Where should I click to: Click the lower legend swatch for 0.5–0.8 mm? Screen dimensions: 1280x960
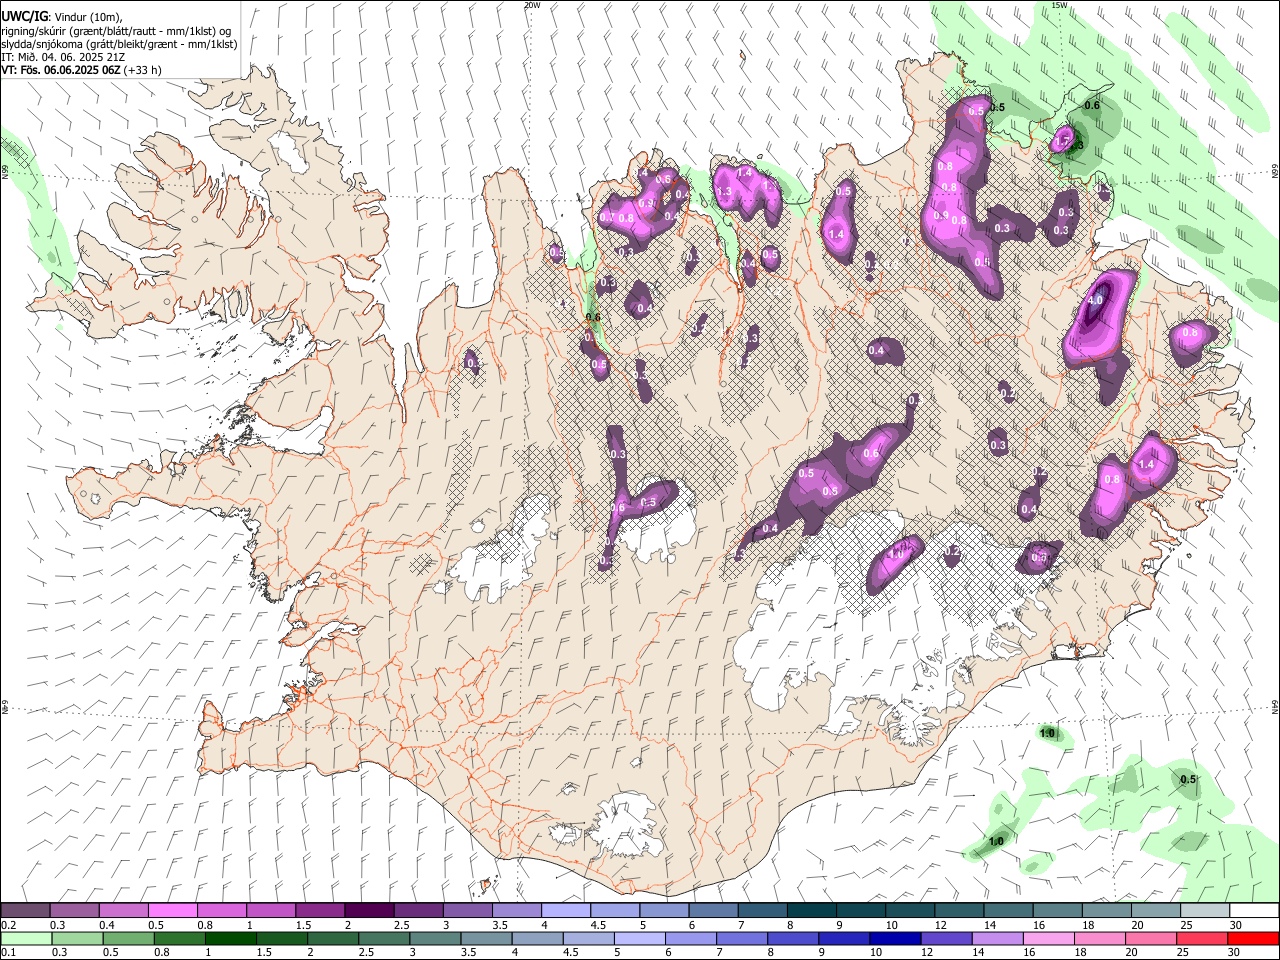[128, 938]
